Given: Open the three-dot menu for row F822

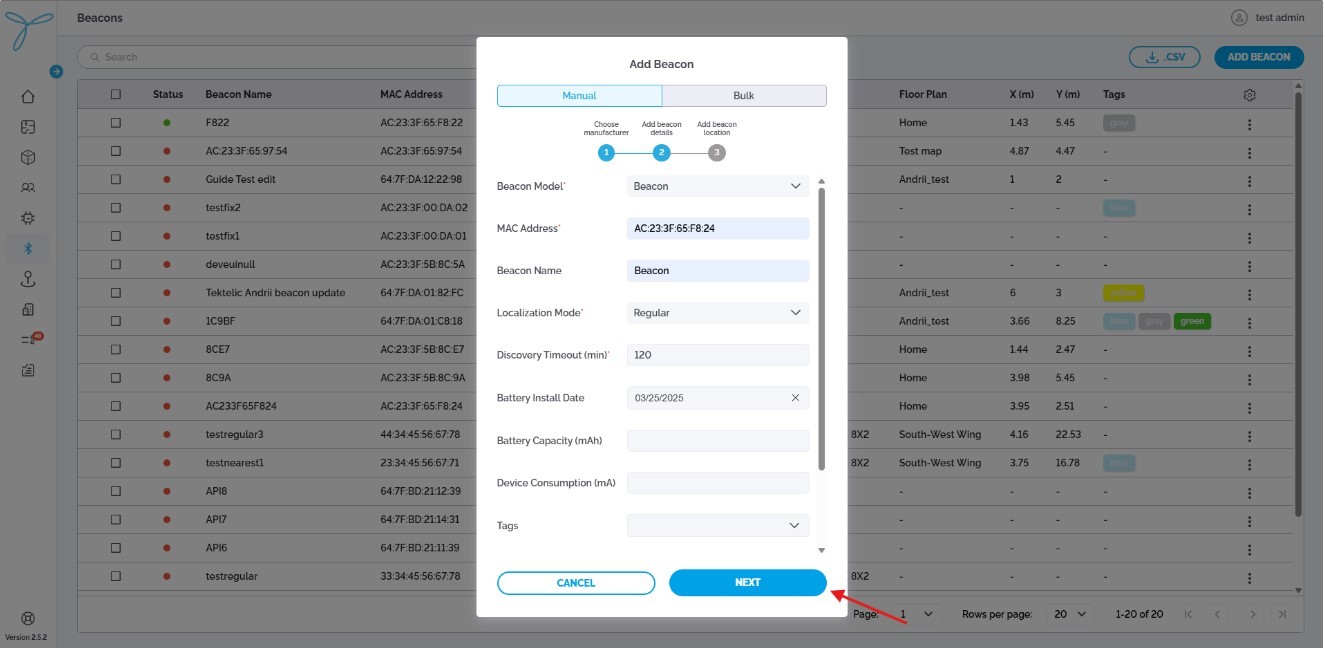Looking at the screenshot, I should click(1249, 124).
